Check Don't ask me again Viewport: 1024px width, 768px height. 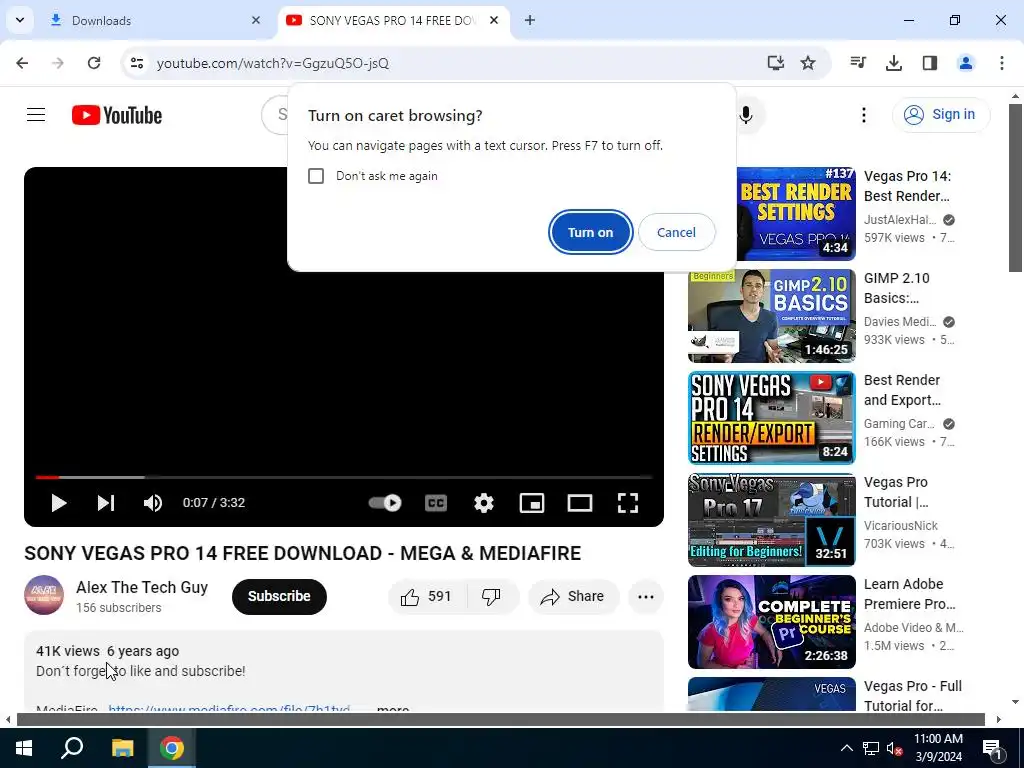point(316,176)
